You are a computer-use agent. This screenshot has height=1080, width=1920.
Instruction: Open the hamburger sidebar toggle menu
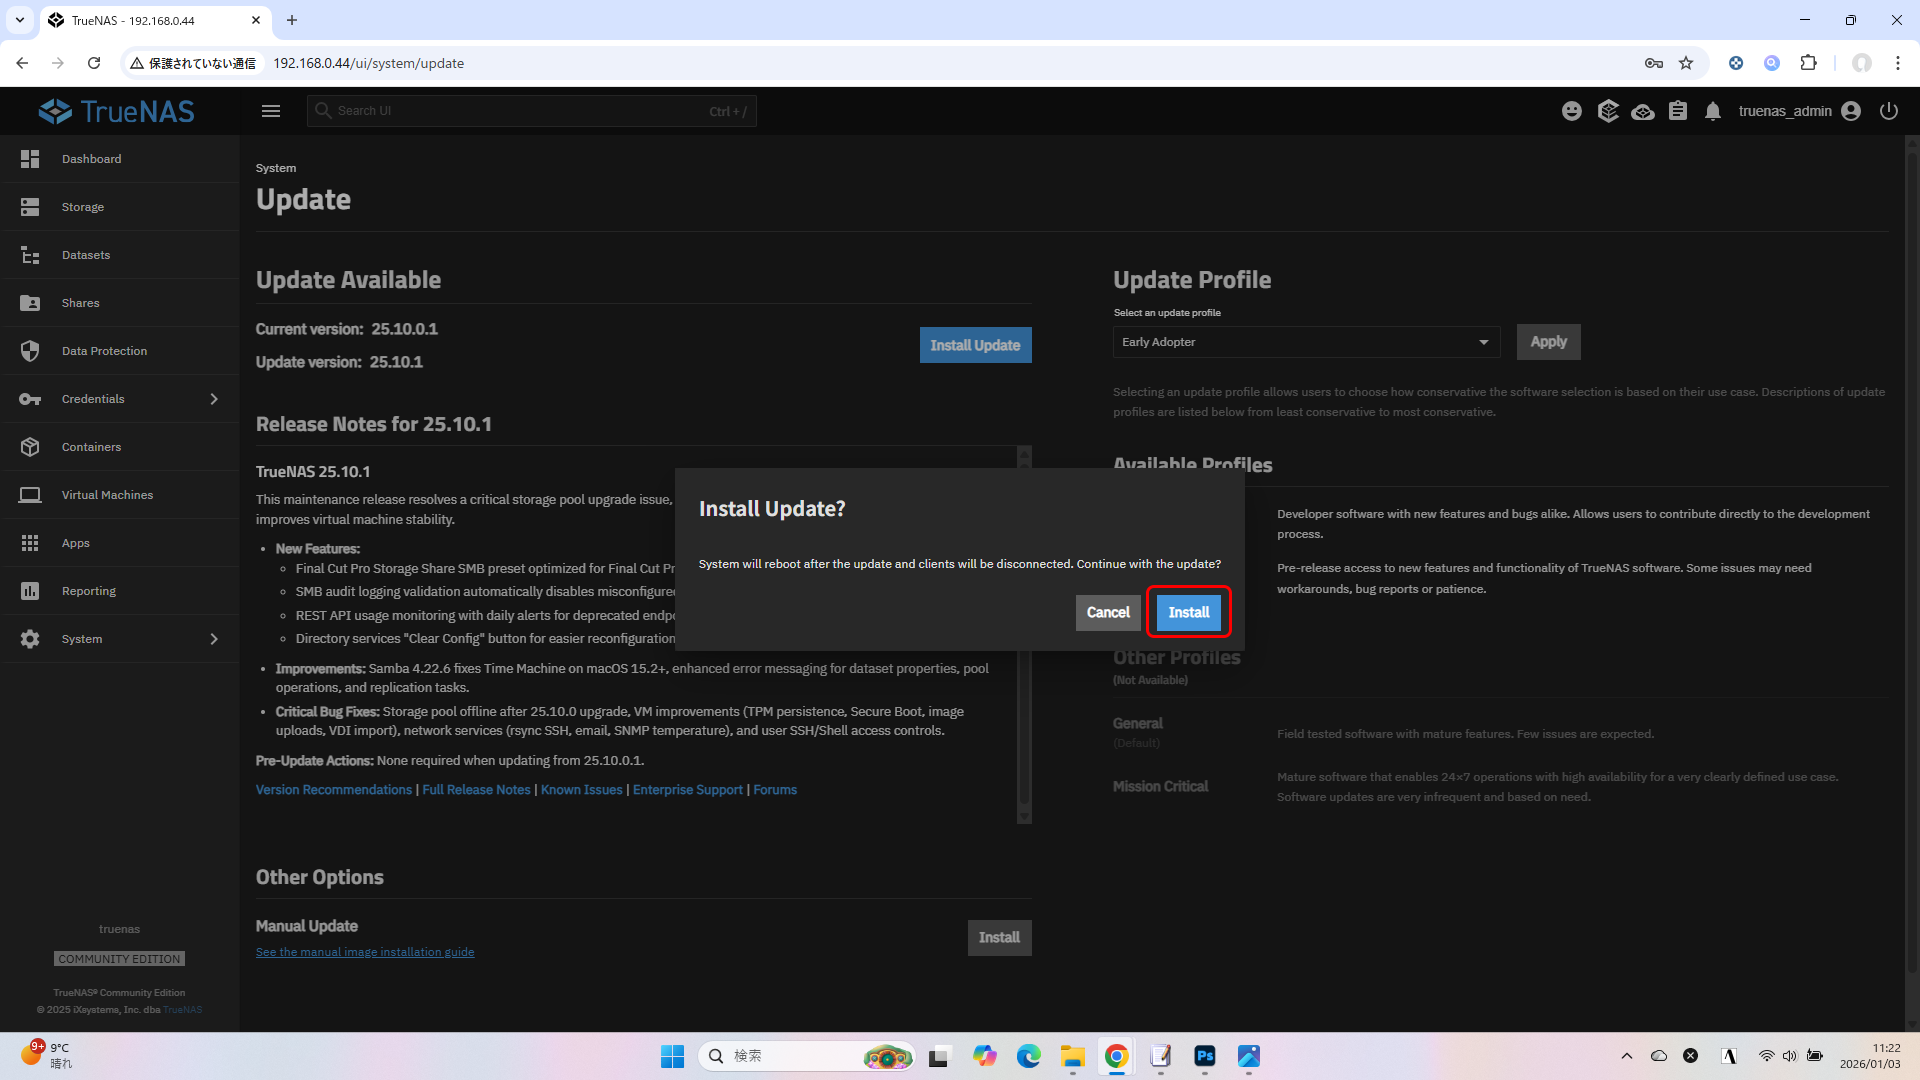[271, 111]
